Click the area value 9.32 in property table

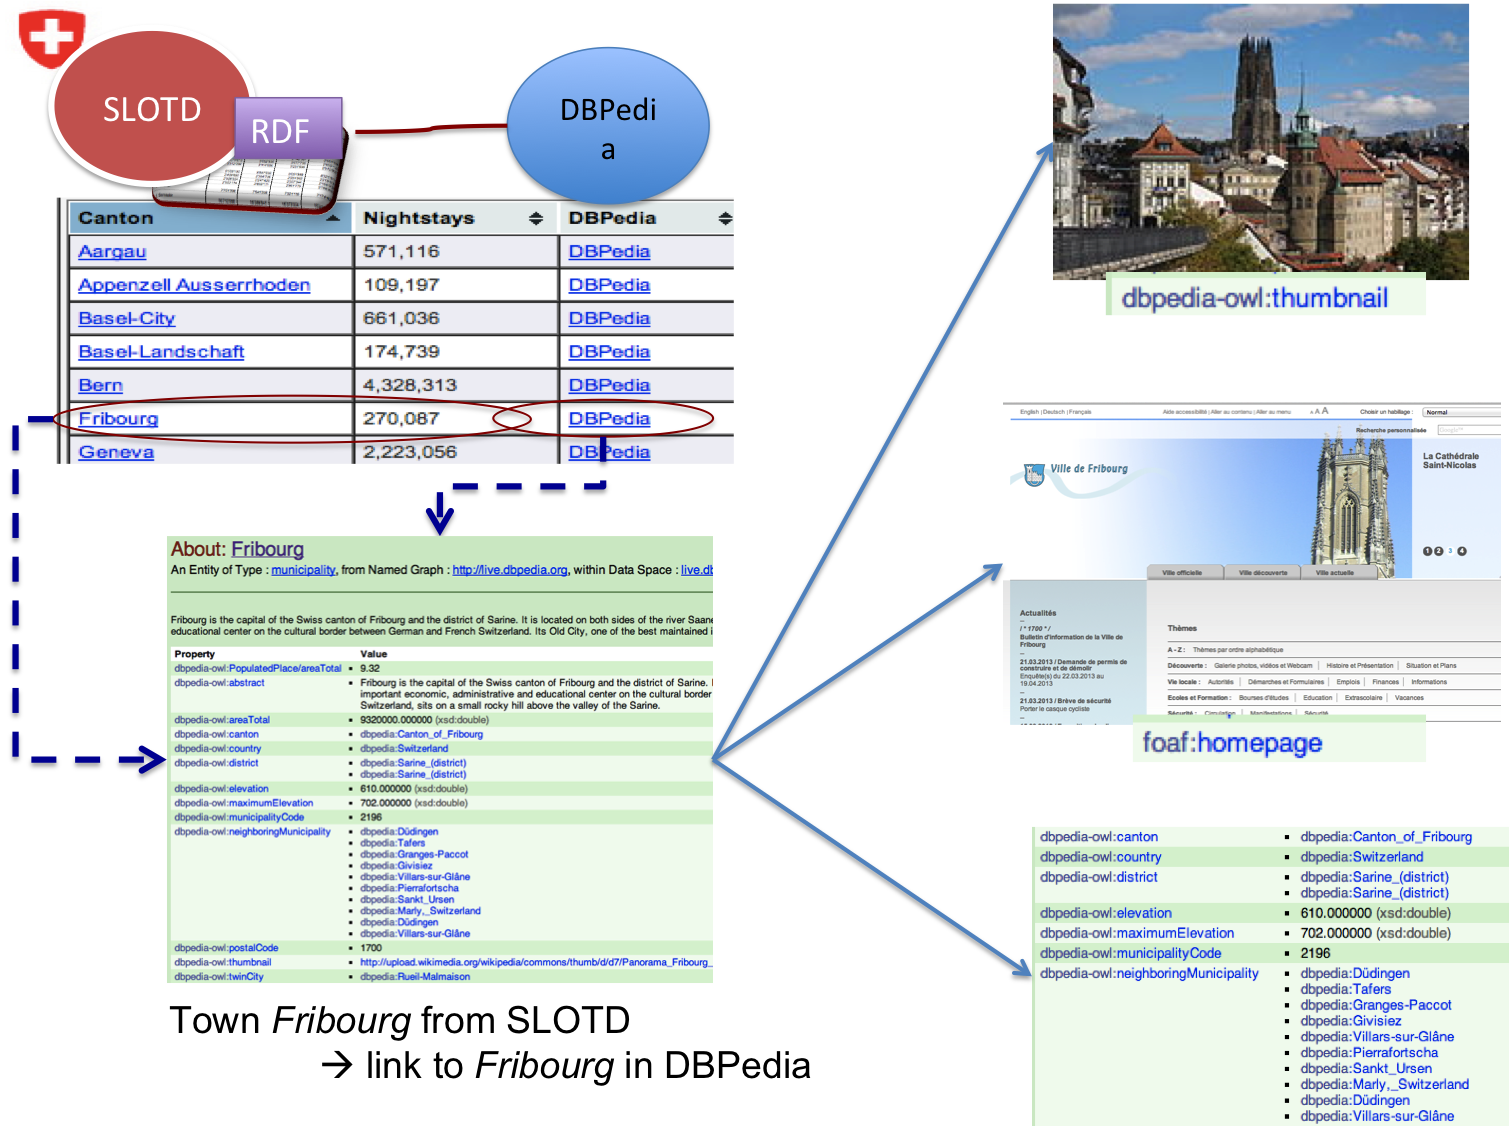tap(370, 669)
